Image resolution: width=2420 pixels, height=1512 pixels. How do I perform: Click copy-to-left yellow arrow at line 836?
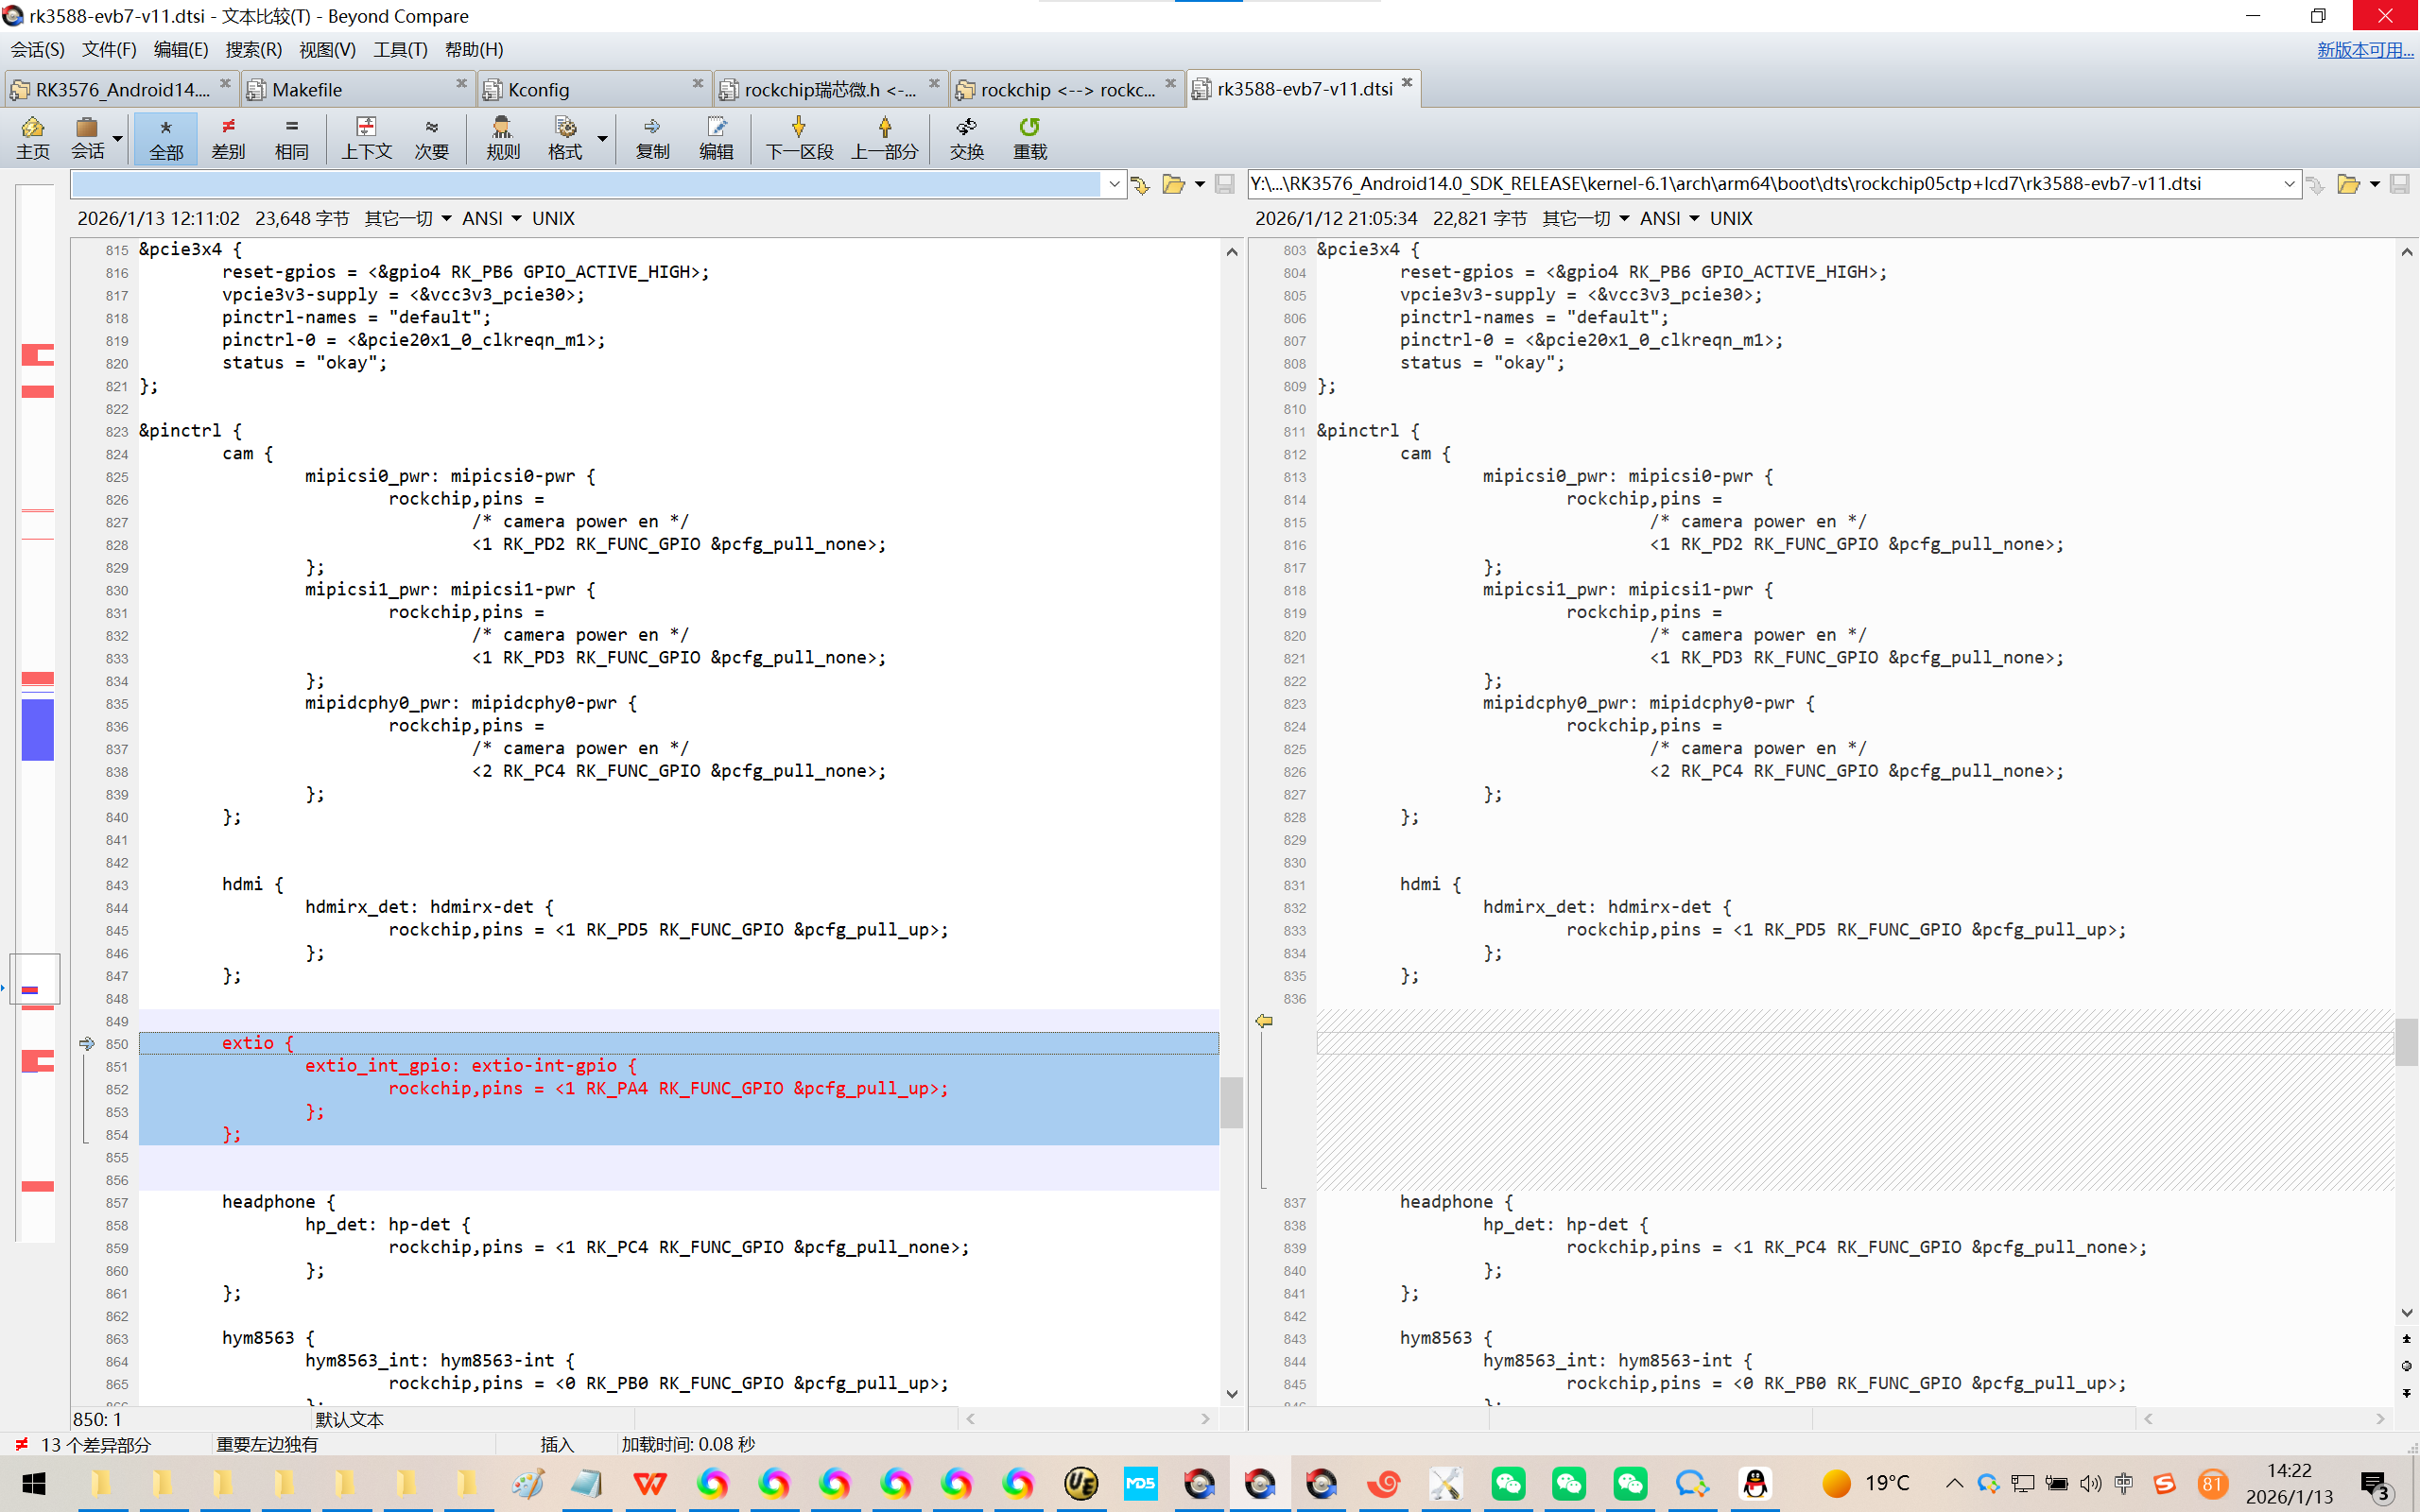coord(1264,1021)
